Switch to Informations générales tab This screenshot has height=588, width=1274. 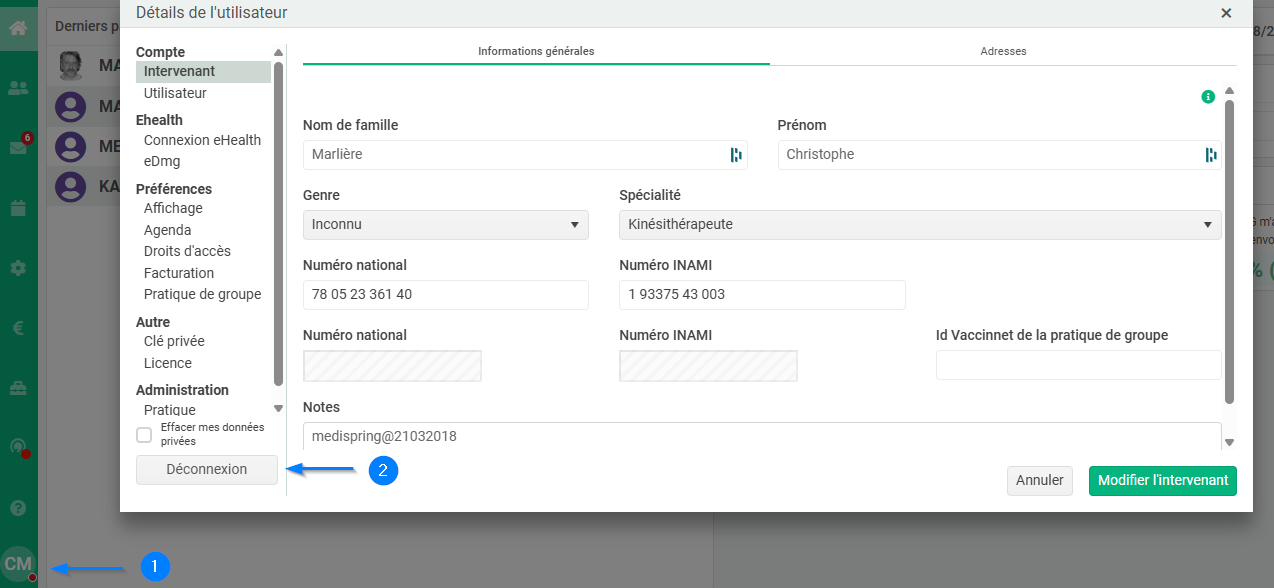[536, 51]
